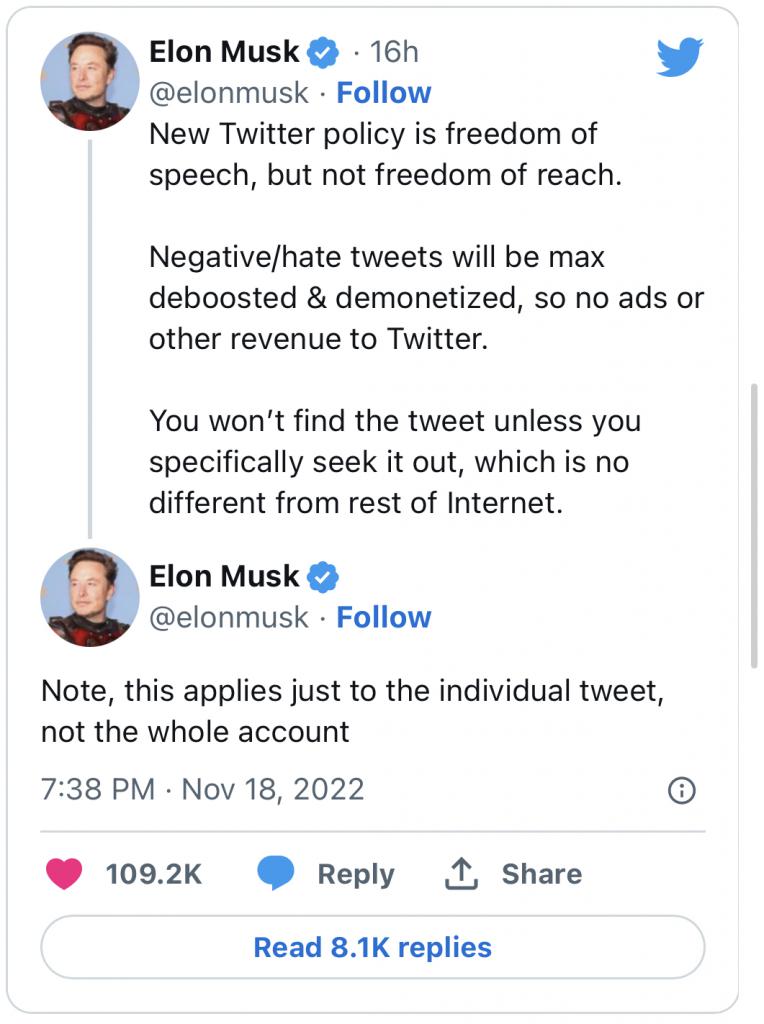Screen dimensions: 764x1024
Task: Follow the account from the first tweet header
Action: point(383,93)
